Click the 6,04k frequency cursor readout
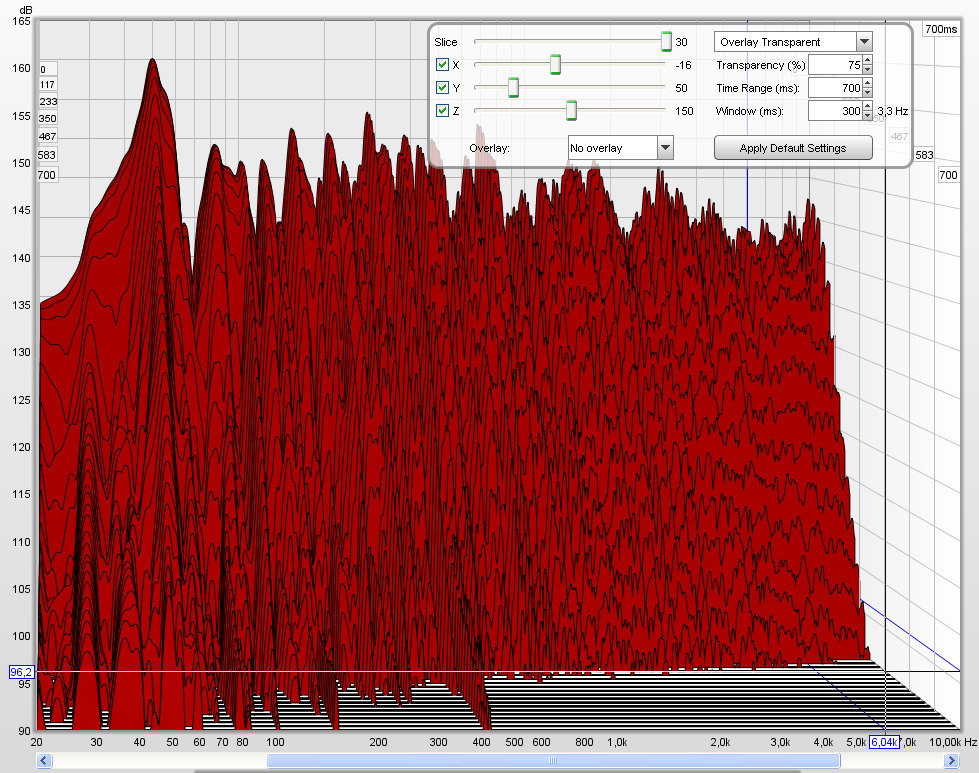The width and height of the screenshot is (979, 773). pos(884,742)
